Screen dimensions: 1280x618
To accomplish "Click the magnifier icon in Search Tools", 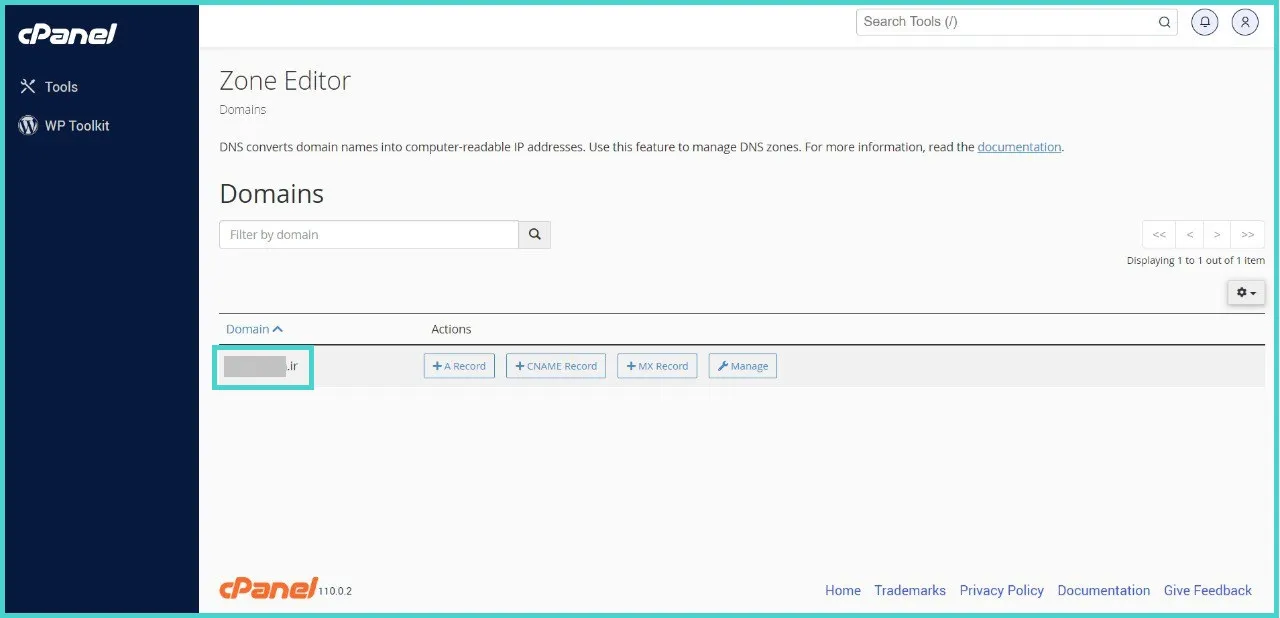I will point(1165,22).
